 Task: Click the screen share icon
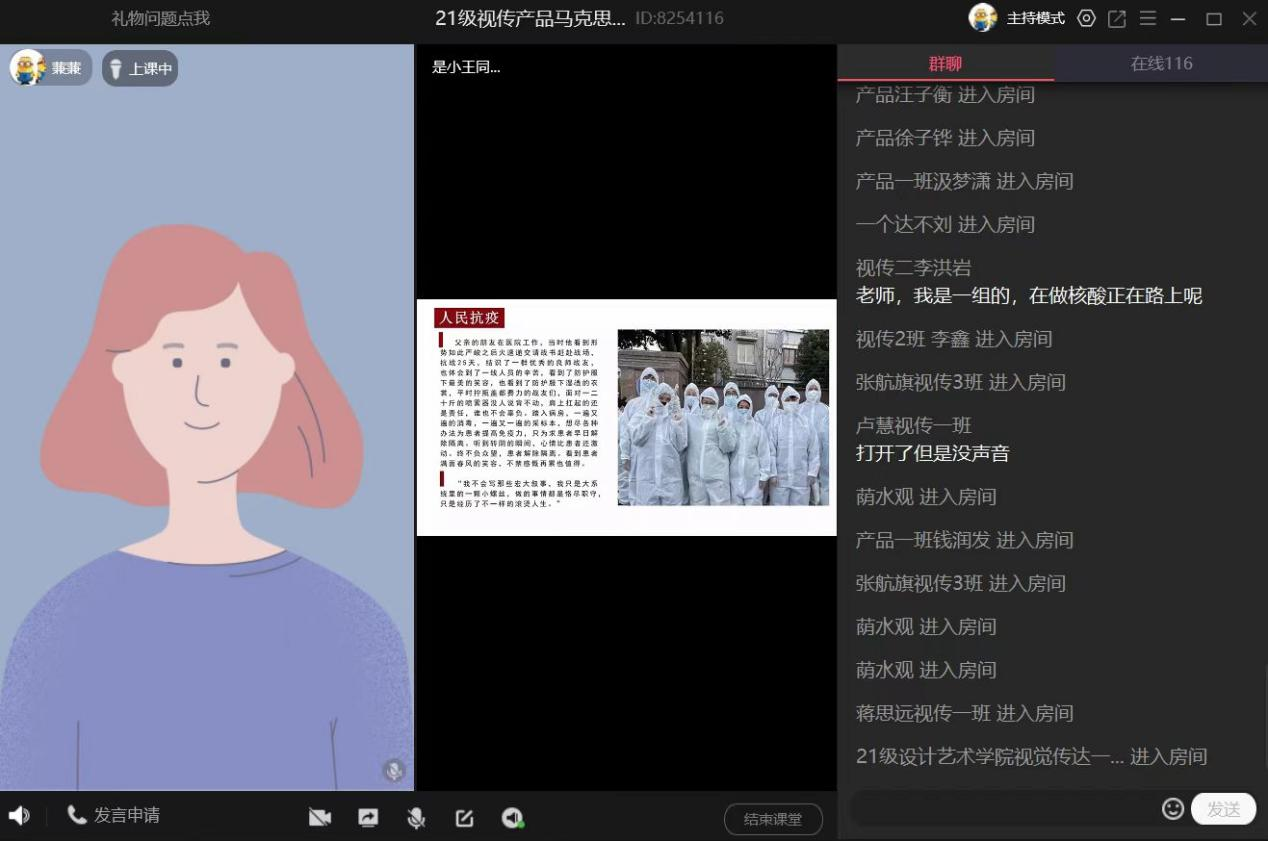pyautogui.click(x=368, y=817)
